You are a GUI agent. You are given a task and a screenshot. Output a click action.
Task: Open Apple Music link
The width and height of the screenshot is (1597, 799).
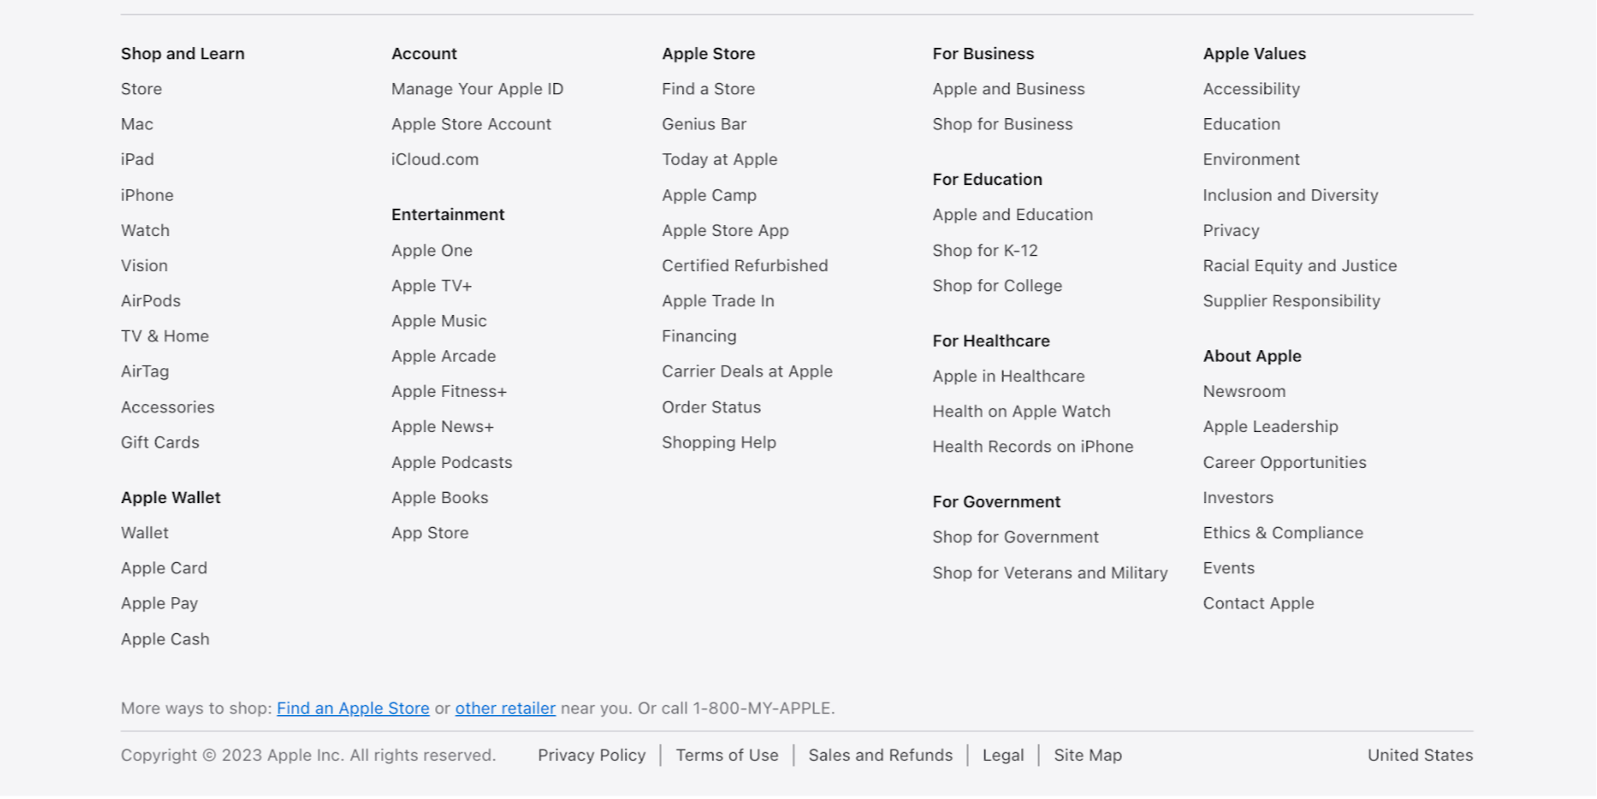439,321
